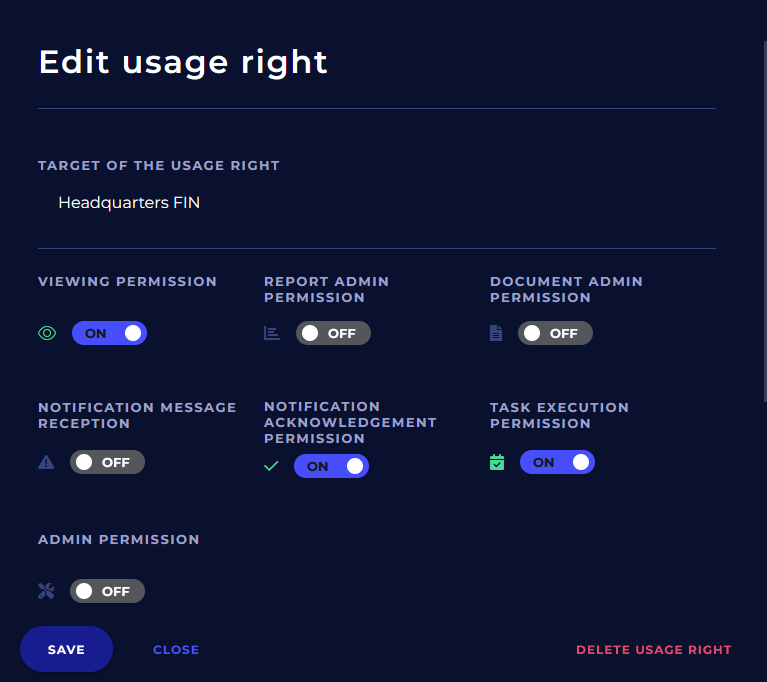Screen dimensions: 767x682
Task: Enable the Admin Permission toggle
Action: tap(107, 591)
